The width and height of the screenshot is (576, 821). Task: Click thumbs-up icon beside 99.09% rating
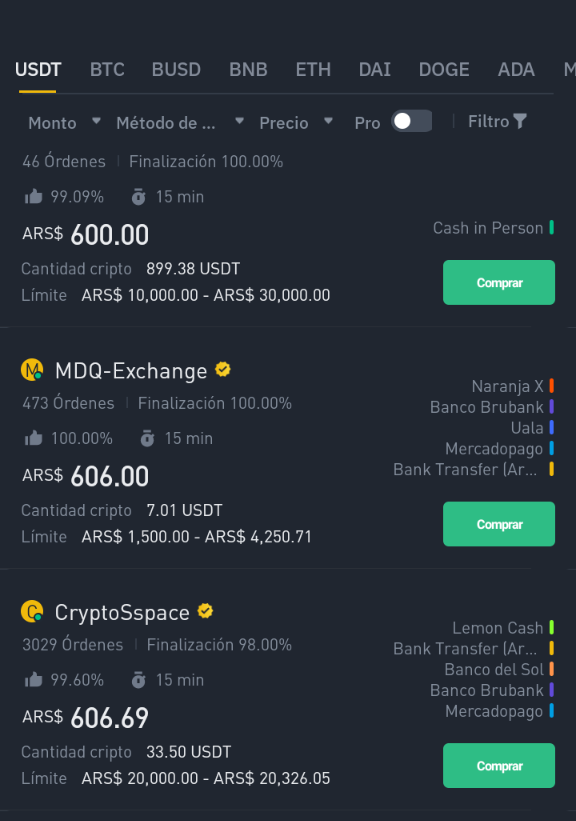pos(34,197)
